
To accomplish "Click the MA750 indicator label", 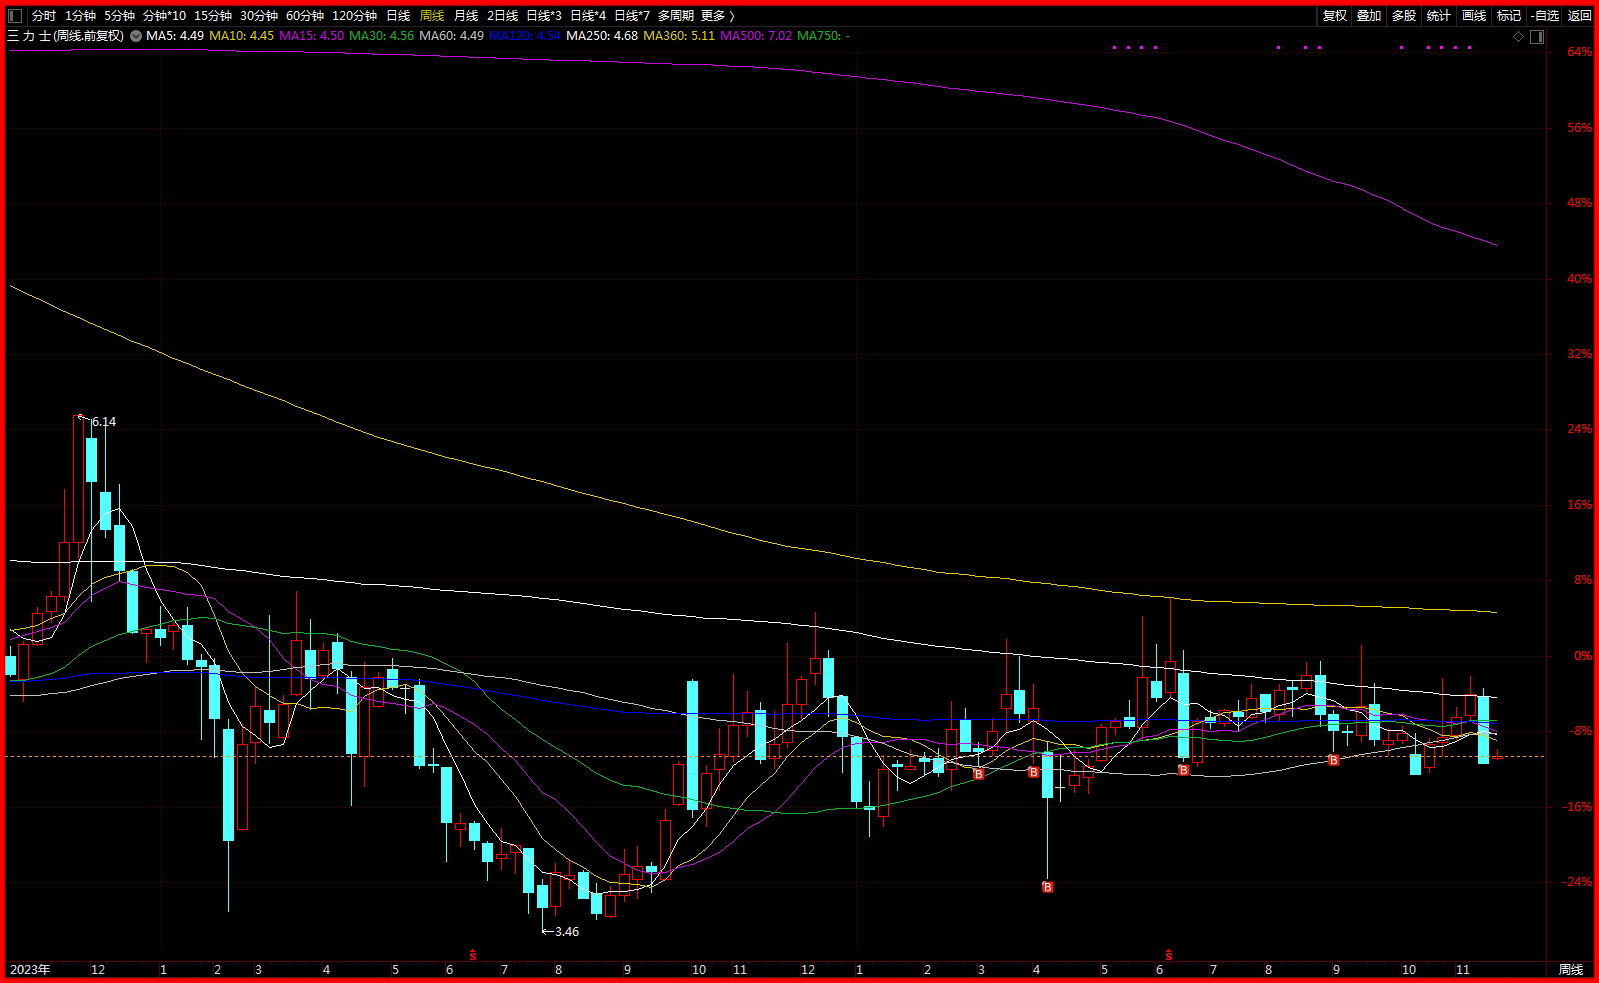I will tap(823, 36).
